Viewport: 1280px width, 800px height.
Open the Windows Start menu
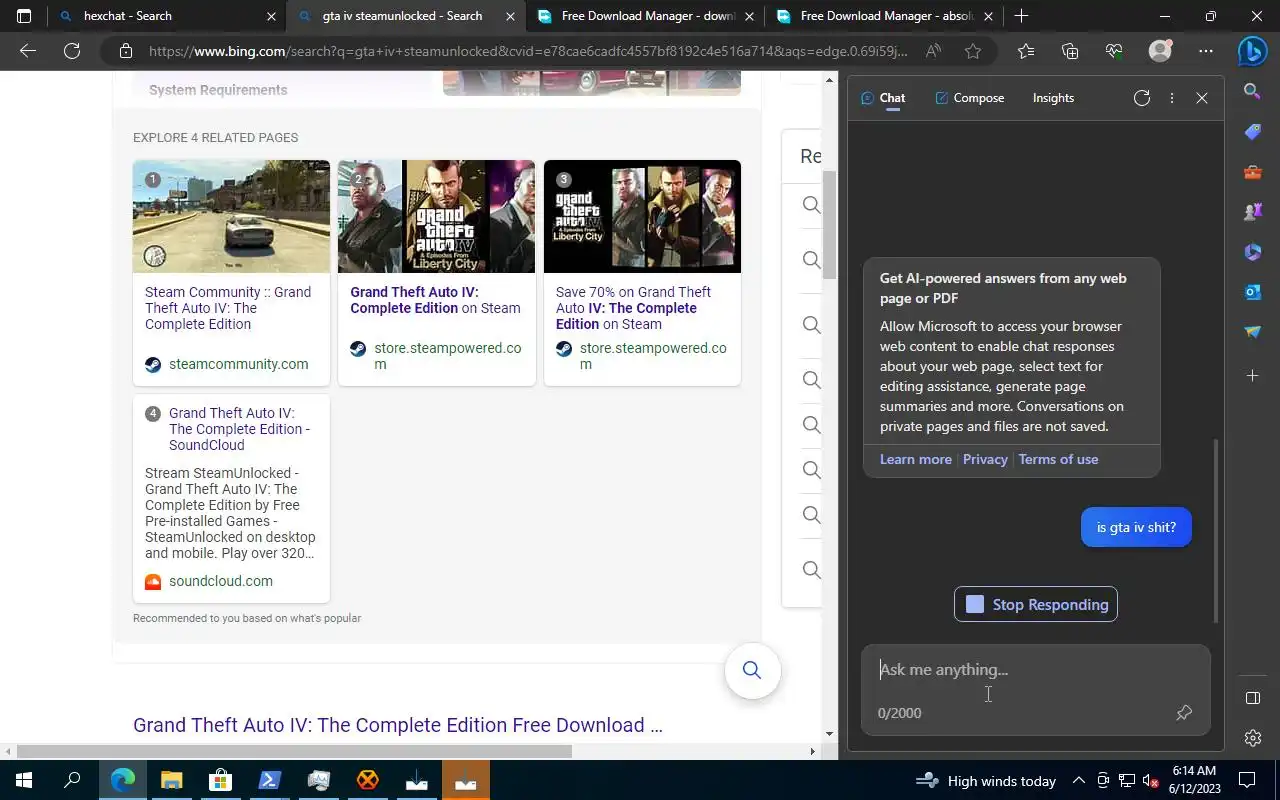click(x=24, y=780)
